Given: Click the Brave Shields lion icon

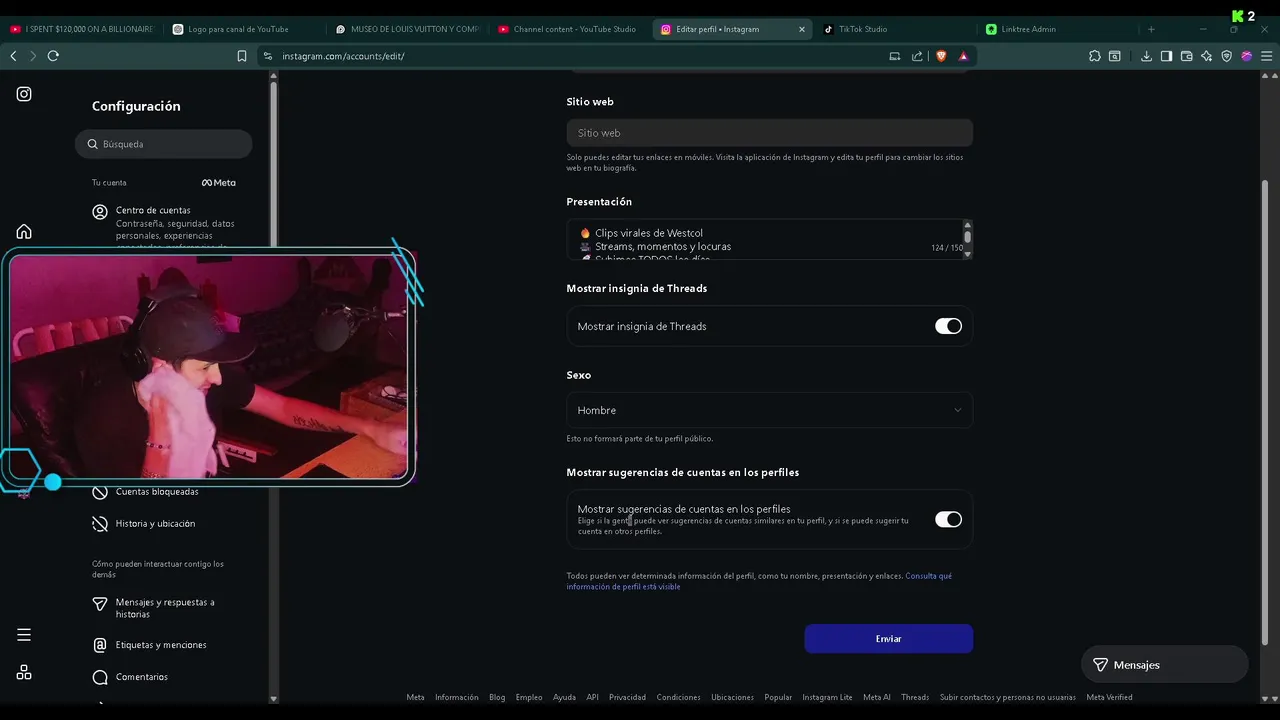Looking at the screenshot, I should tap(941, 56).
